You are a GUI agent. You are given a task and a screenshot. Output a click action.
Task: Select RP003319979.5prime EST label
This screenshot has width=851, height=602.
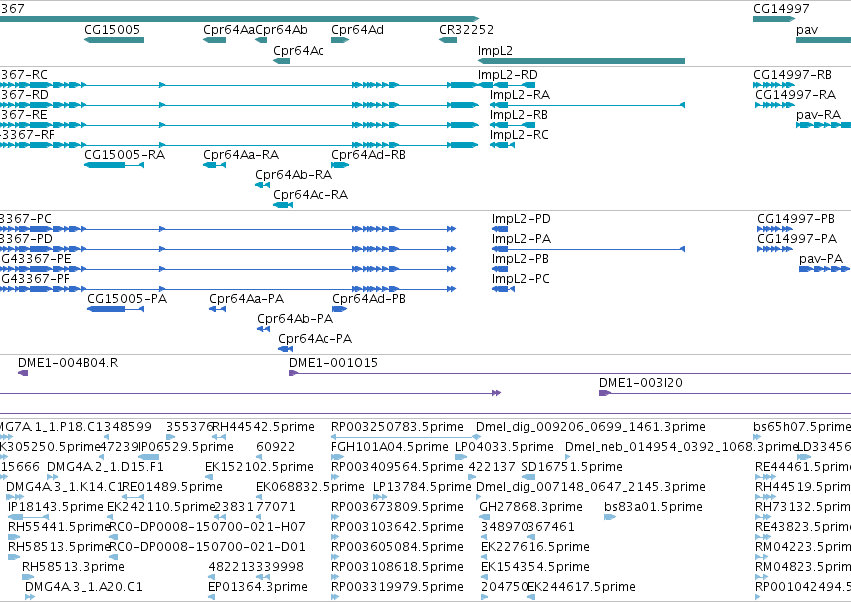coord(397,587)
